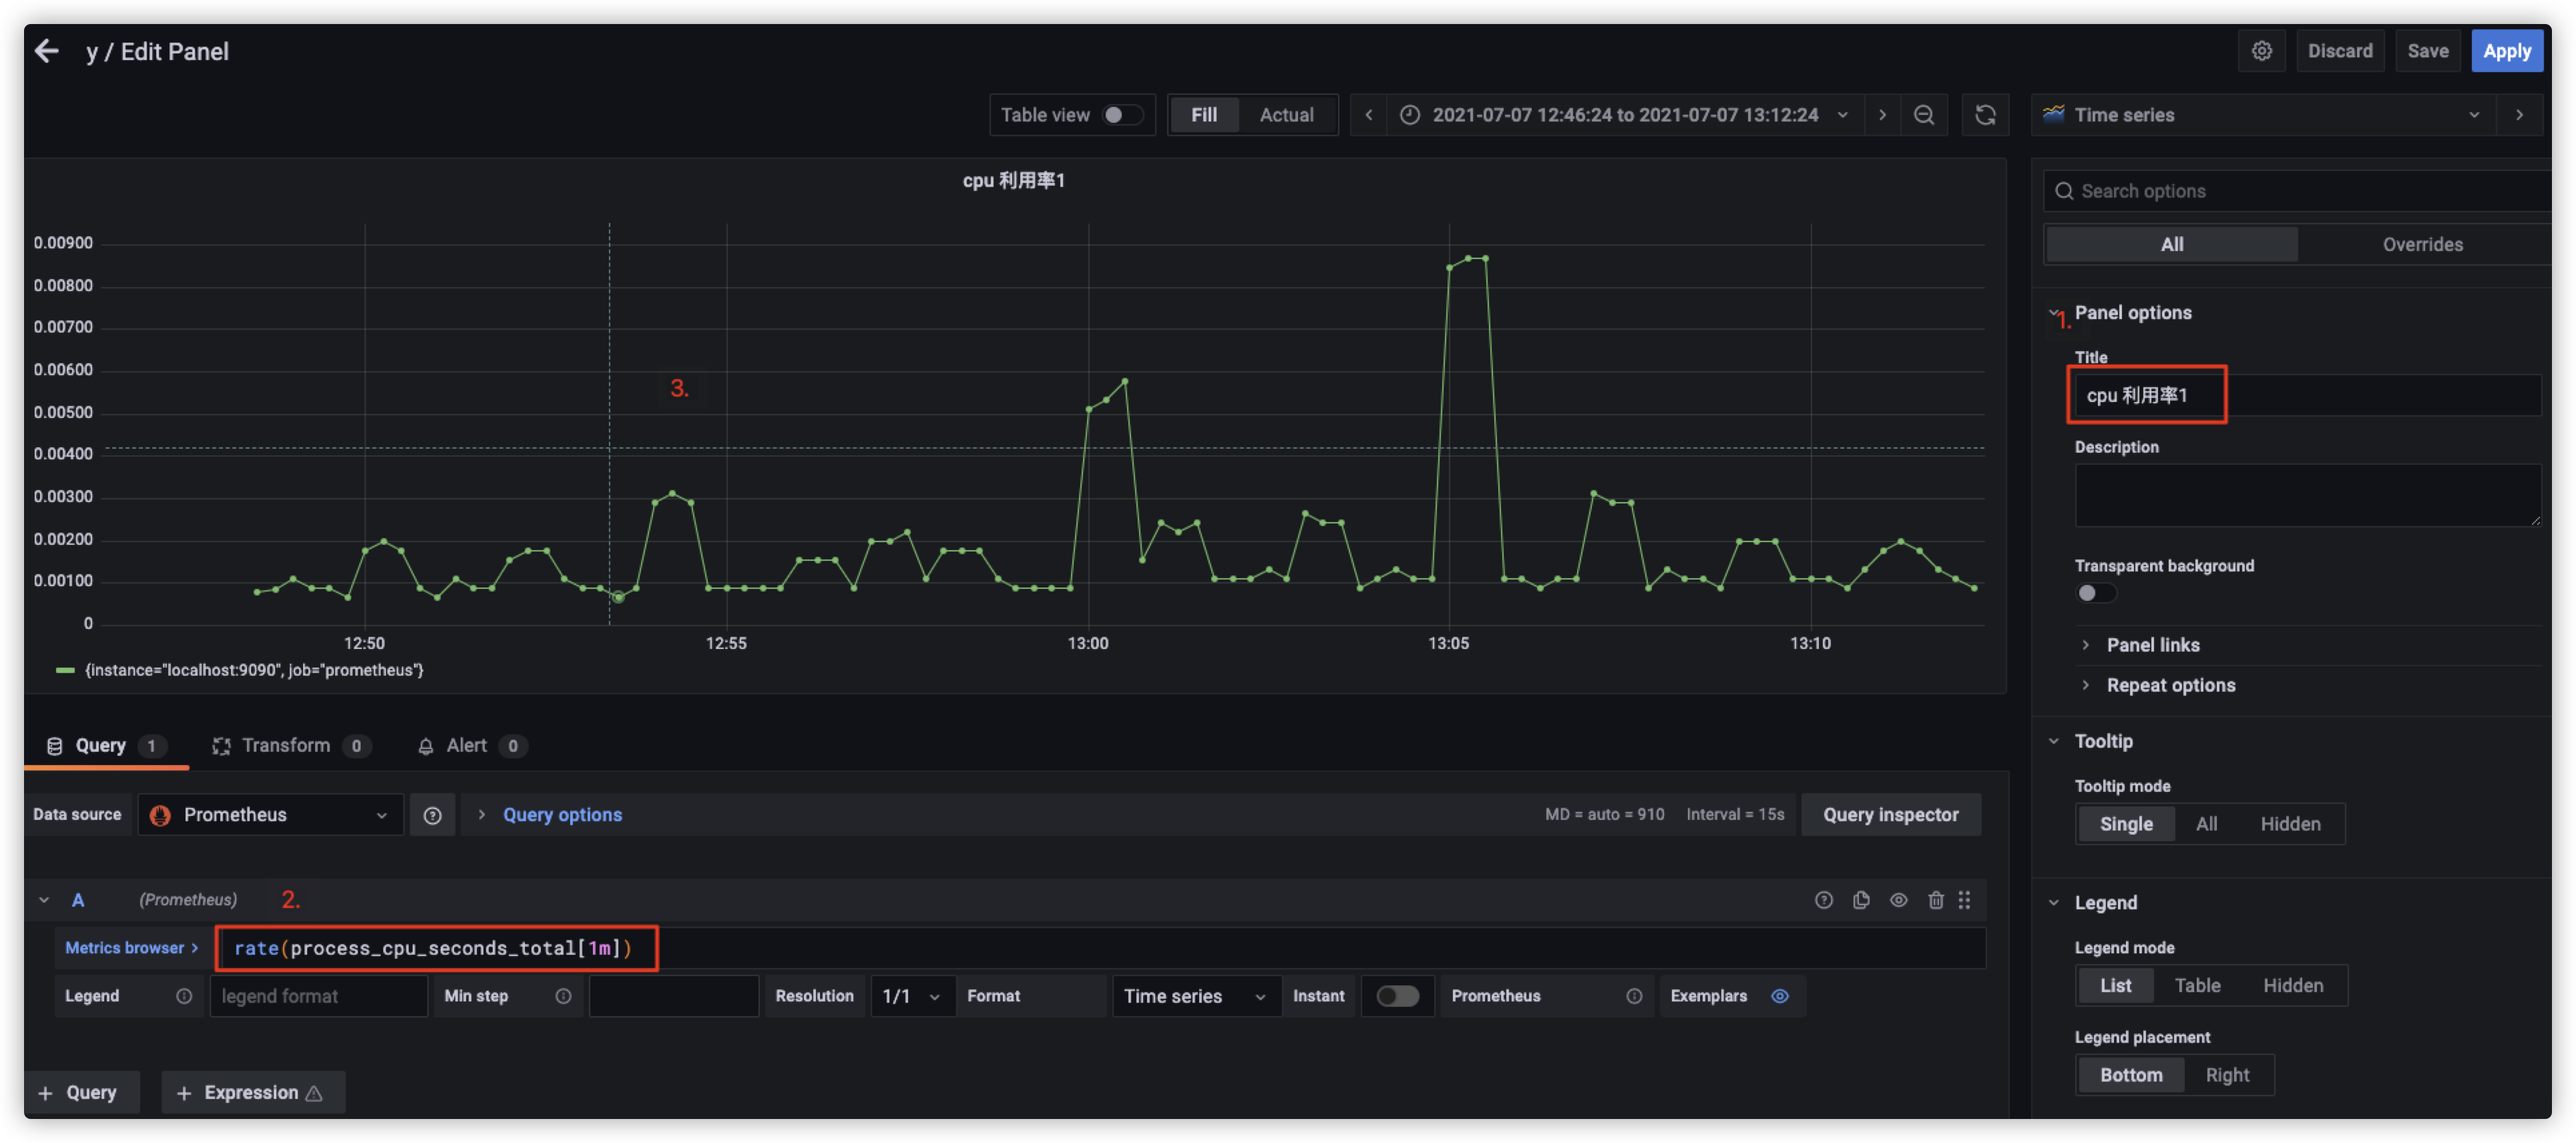Duplicate query A with the copy icon
The image size is (2576, 1143).
[1860, 900]
